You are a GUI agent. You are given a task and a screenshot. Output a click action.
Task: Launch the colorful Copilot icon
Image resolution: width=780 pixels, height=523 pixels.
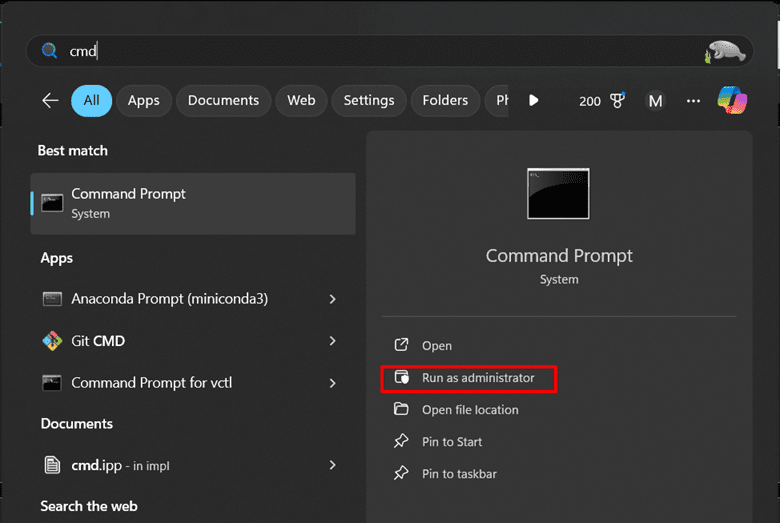pyautogui.click(x=732, y=100)
